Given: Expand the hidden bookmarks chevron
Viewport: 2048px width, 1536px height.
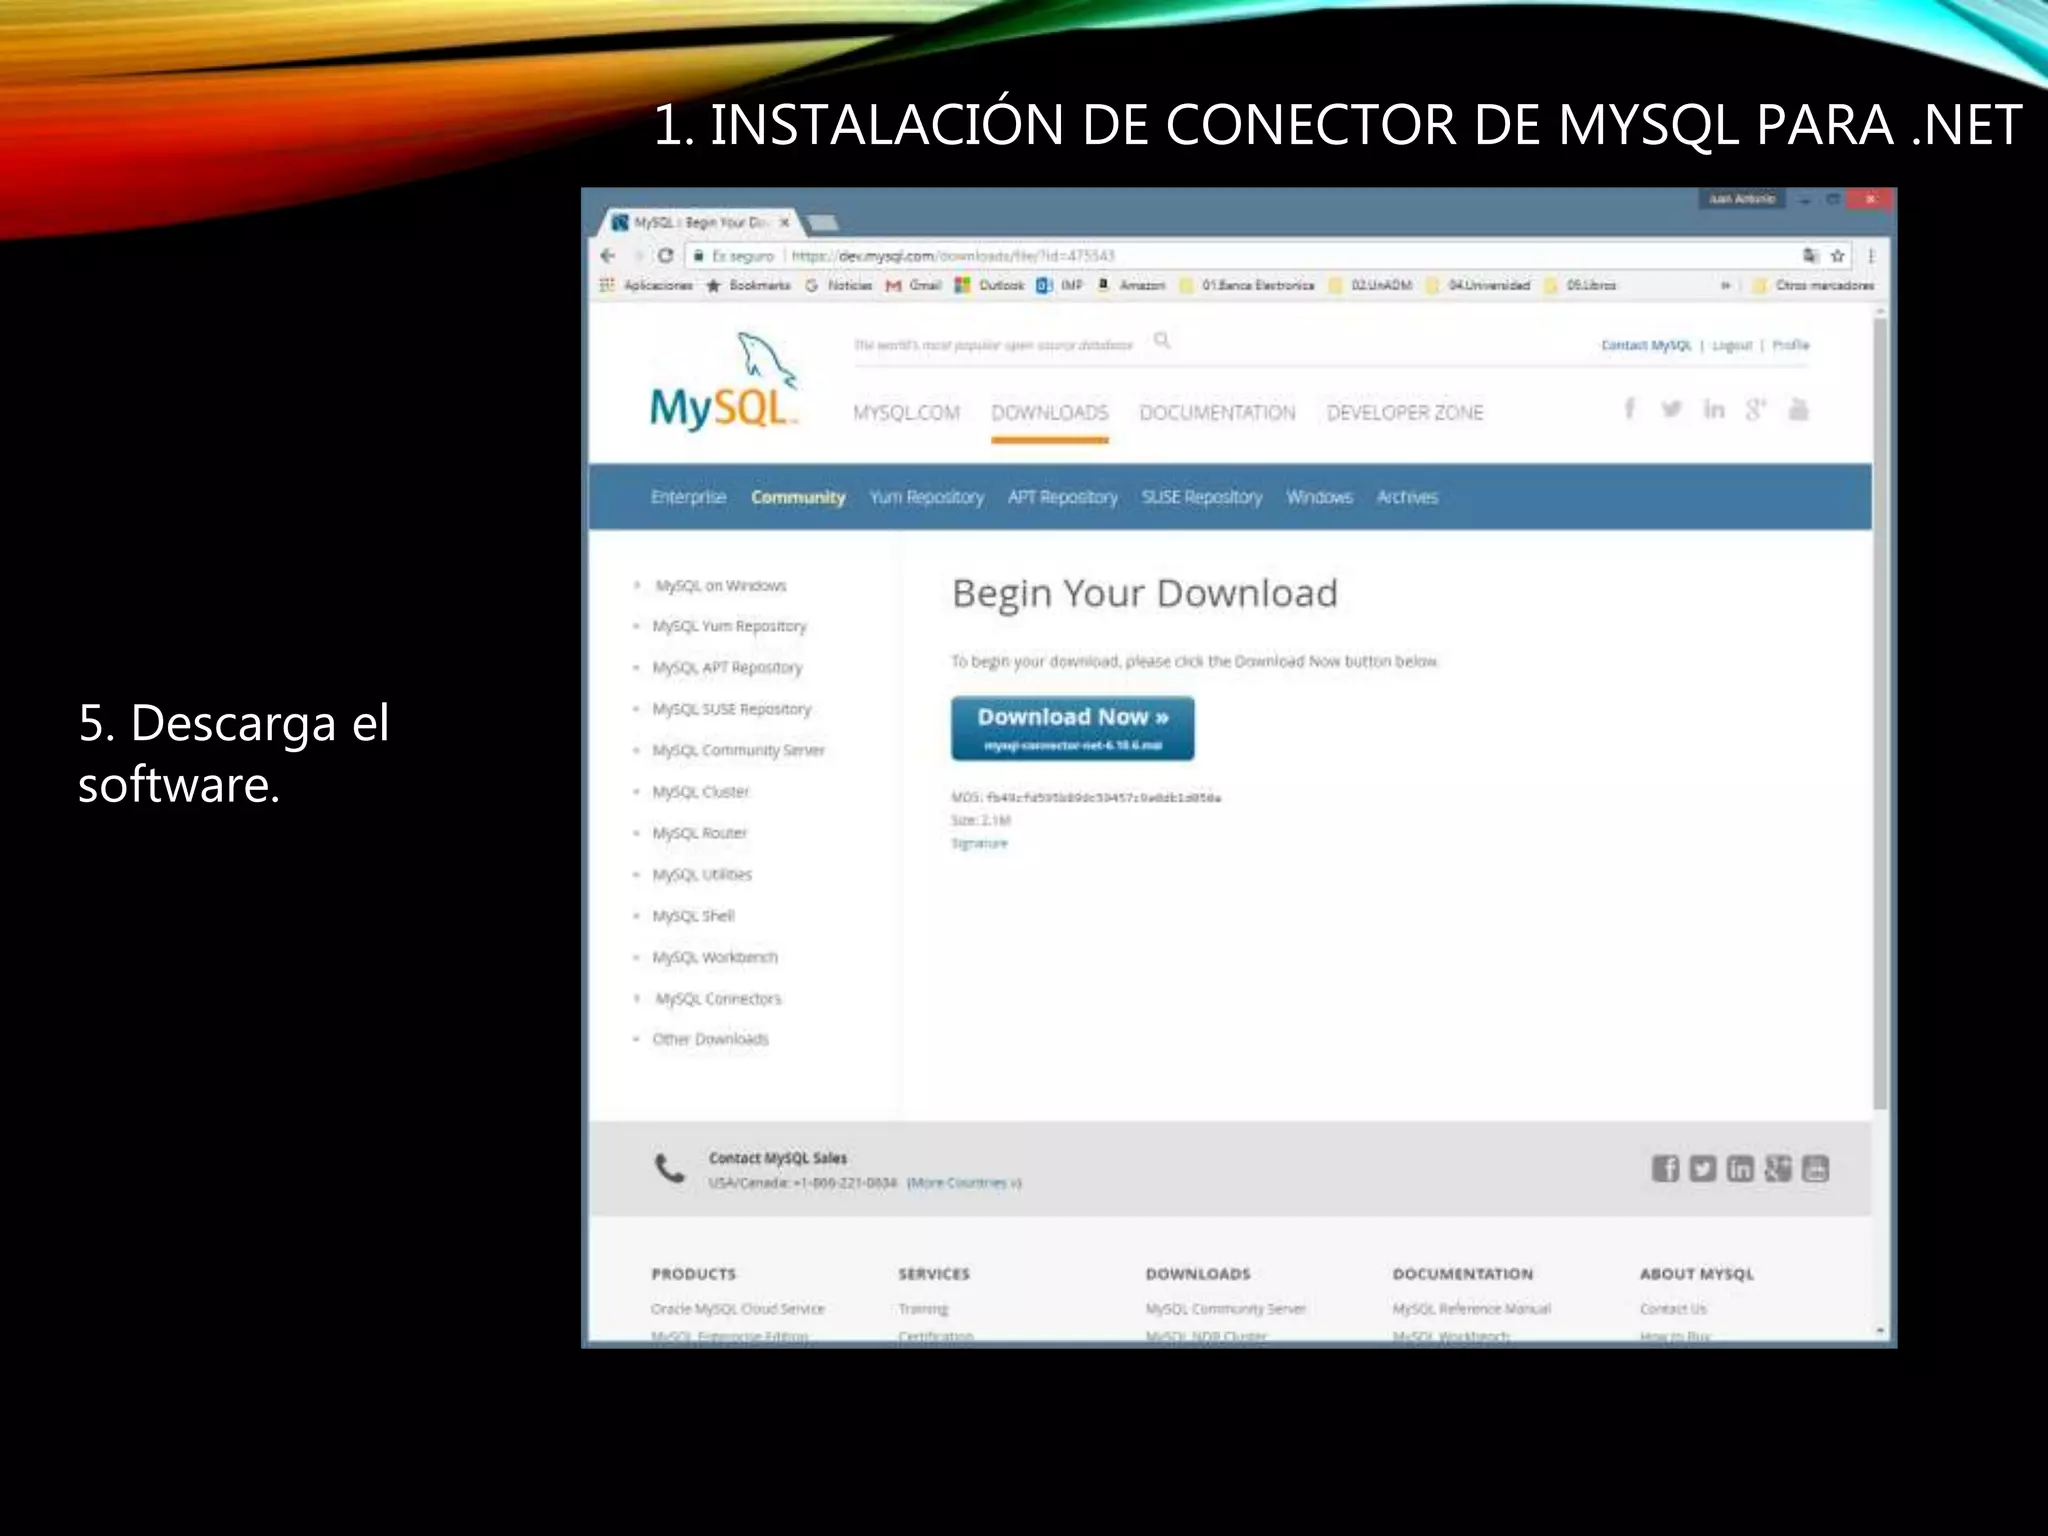Looking at the screenshot, I should [1725, 286].
